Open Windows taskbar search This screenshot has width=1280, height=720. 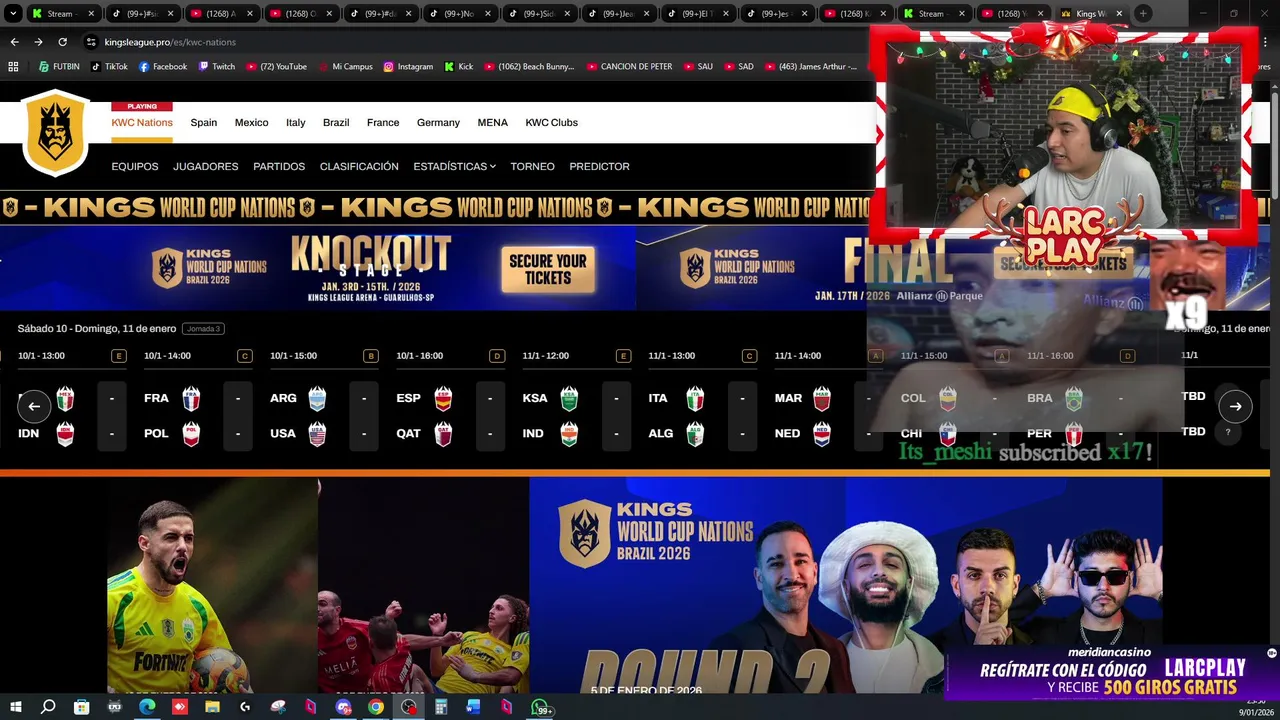point(48,707)
